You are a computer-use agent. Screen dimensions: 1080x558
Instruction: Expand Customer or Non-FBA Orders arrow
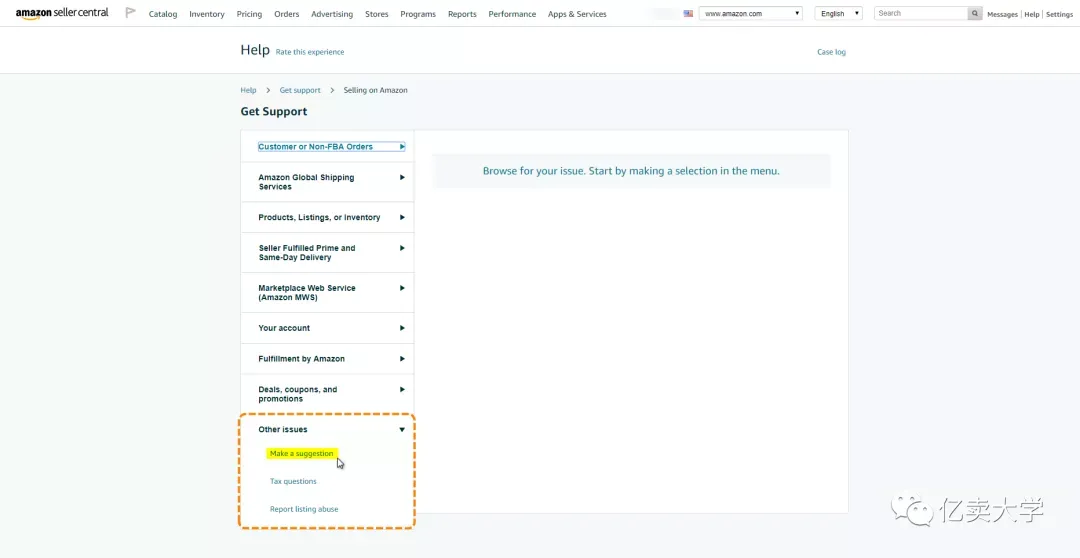click(x=402, y=147)
